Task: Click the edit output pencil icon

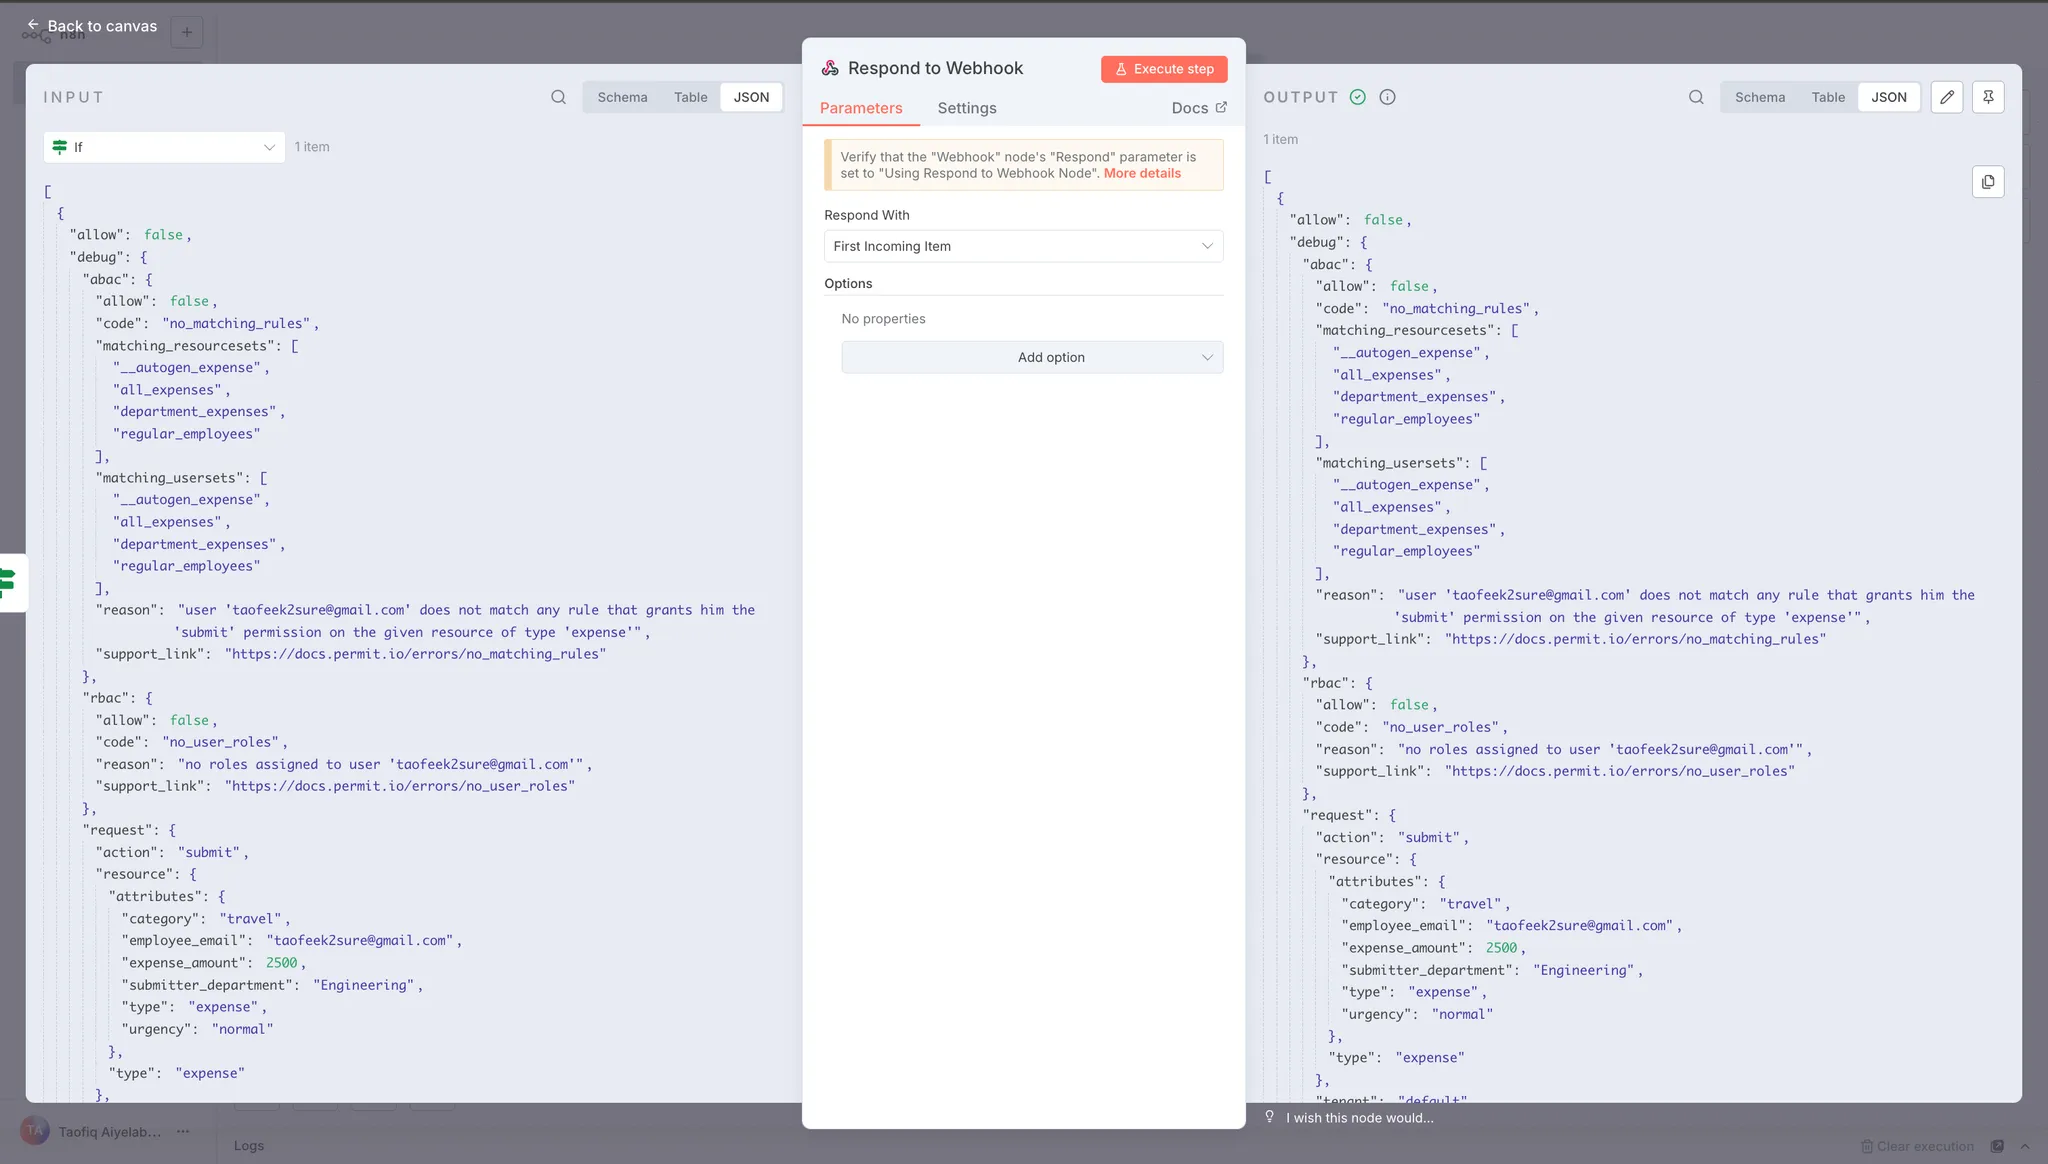Action: 1946,97
